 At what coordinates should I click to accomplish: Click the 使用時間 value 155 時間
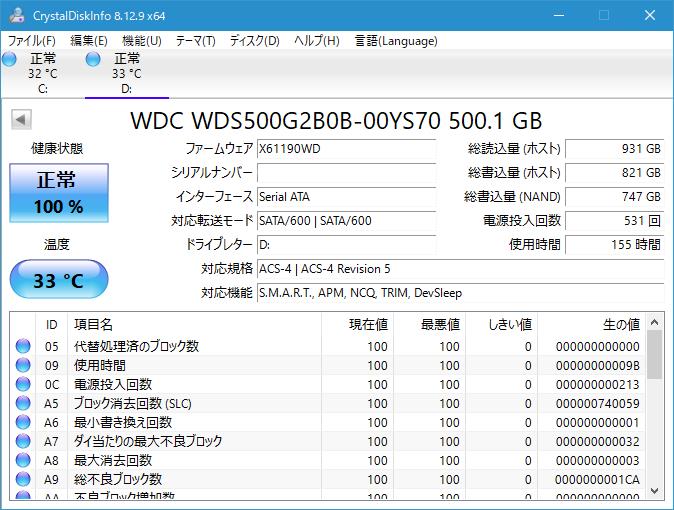(x=615, y=245)
